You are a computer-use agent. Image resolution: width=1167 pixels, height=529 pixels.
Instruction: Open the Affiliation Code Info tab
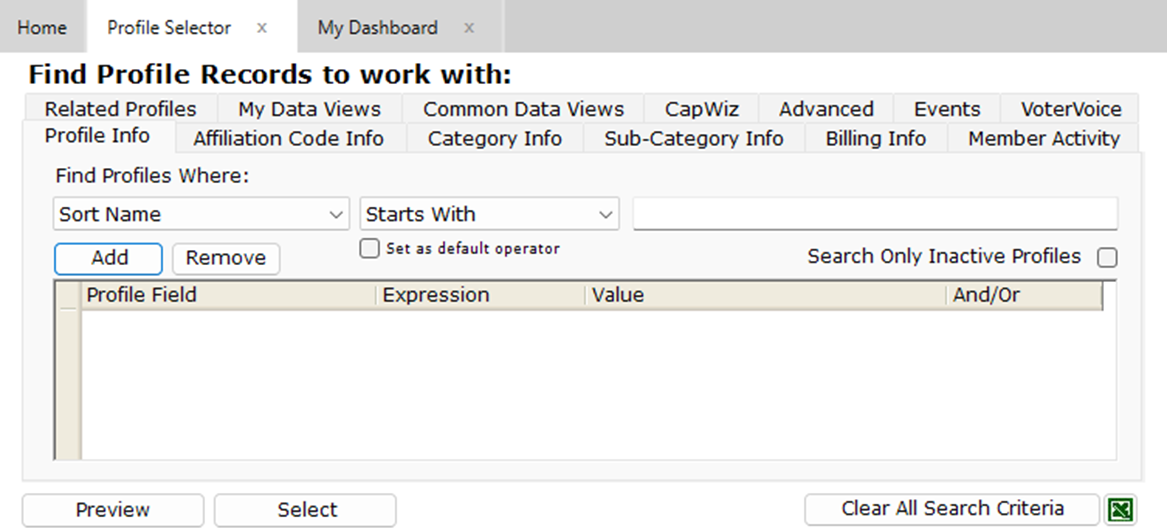[288, 139]
